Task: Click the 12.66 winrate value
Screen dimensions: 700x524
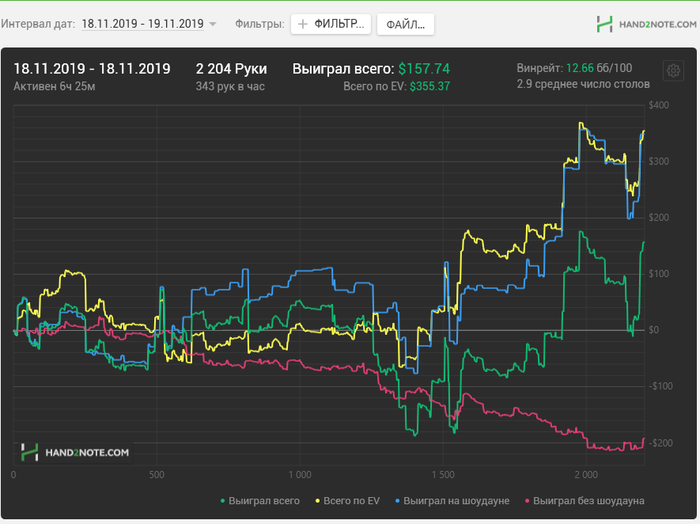Action: tap(579, 68)
